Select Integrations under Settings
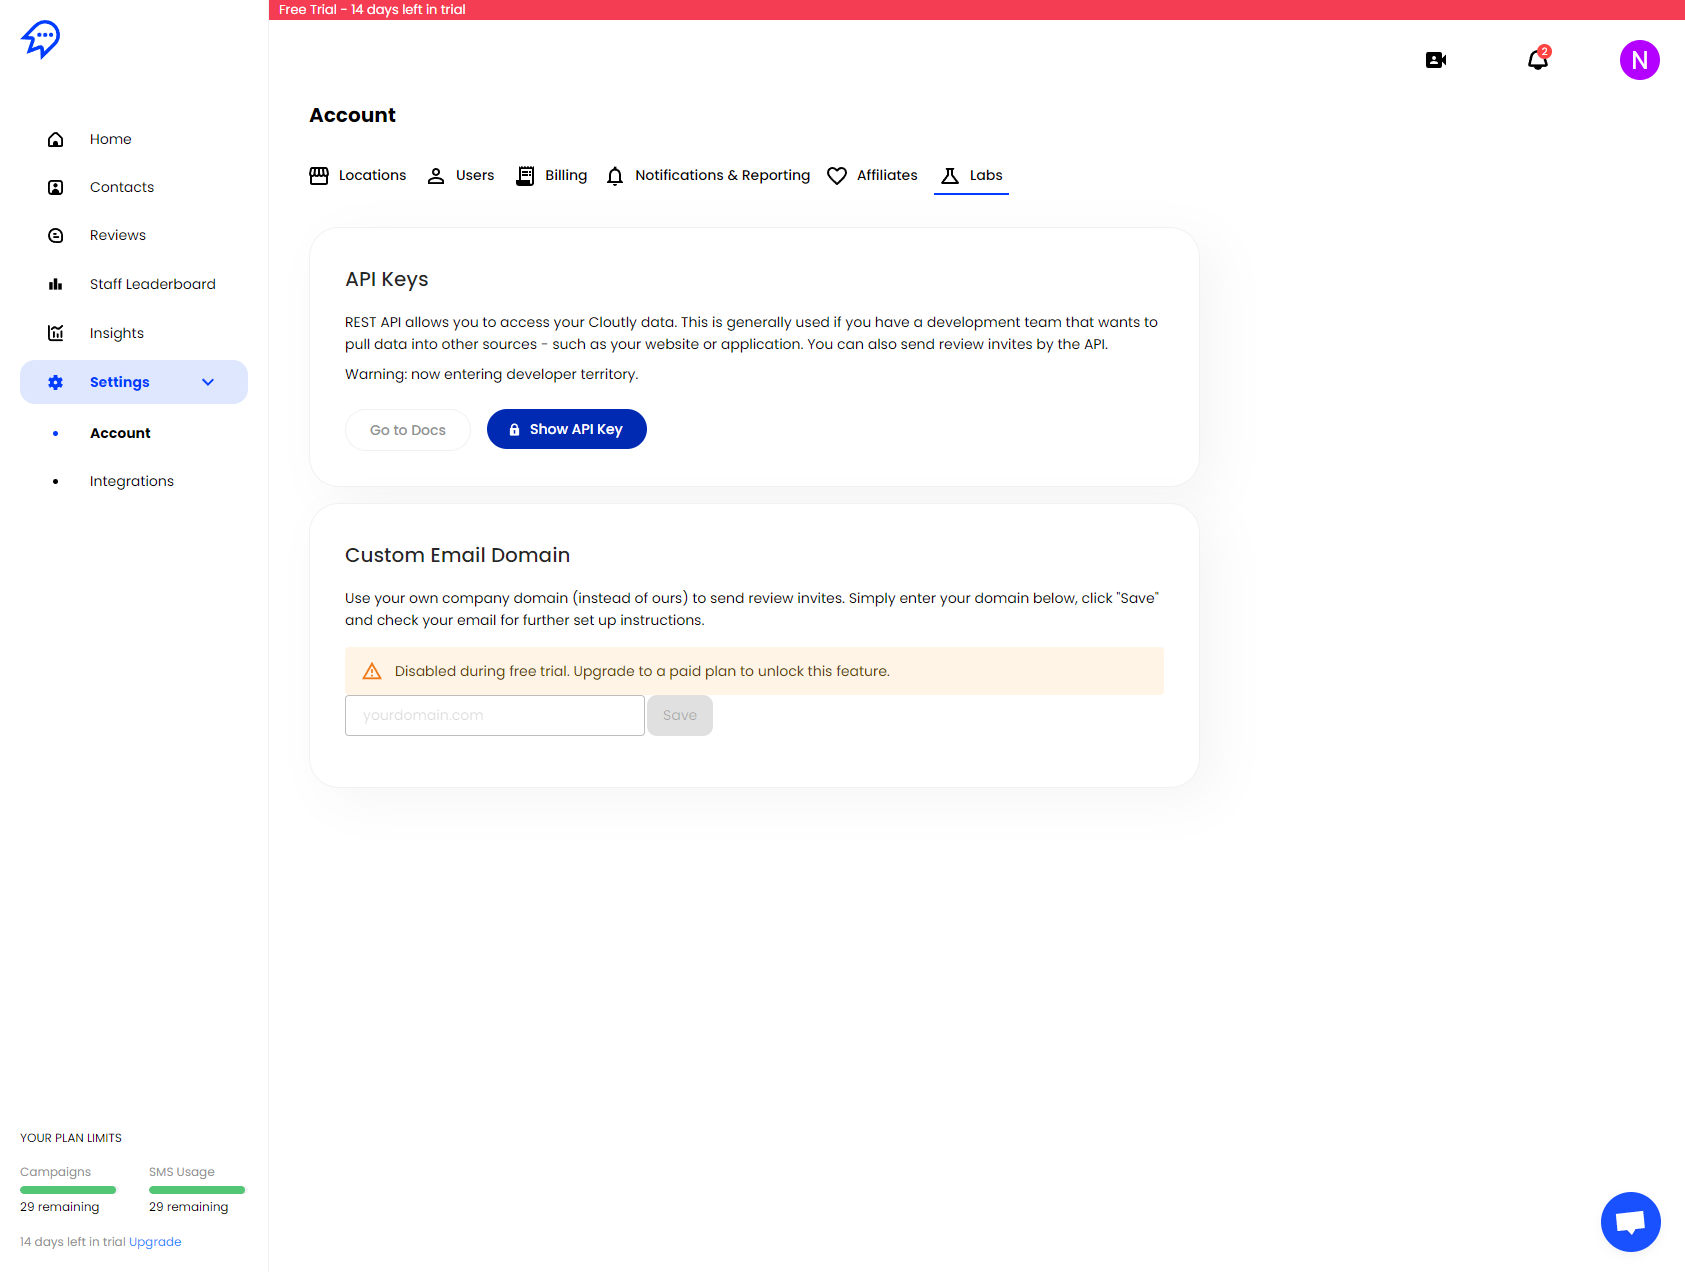Image resolution: width=1685 pixels, height=1272 pixels. (x=132, y=481)
